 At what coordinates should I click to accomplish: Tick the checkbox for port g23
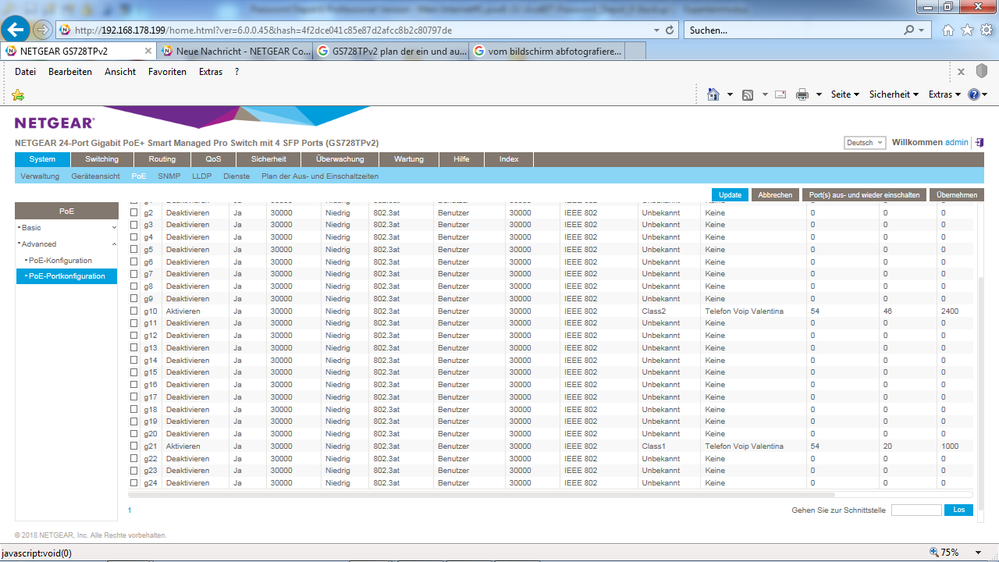pos(134,470)
